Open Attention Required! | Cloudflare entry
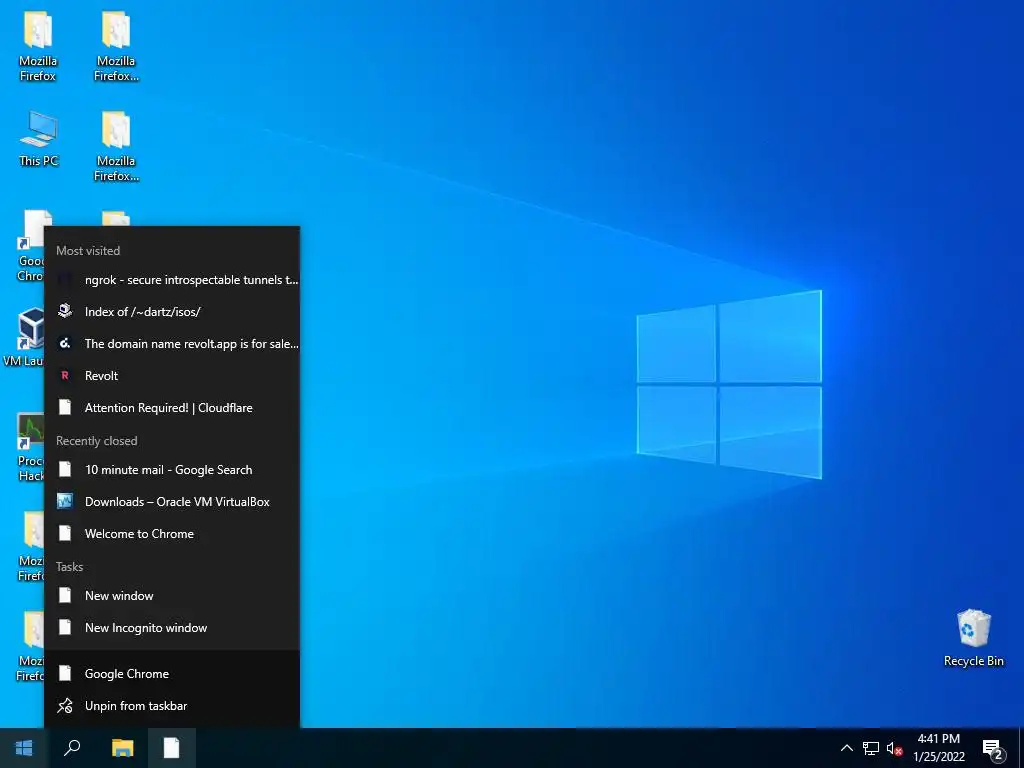The width and height of the screenshot is (1024, 768). [172, 408]
